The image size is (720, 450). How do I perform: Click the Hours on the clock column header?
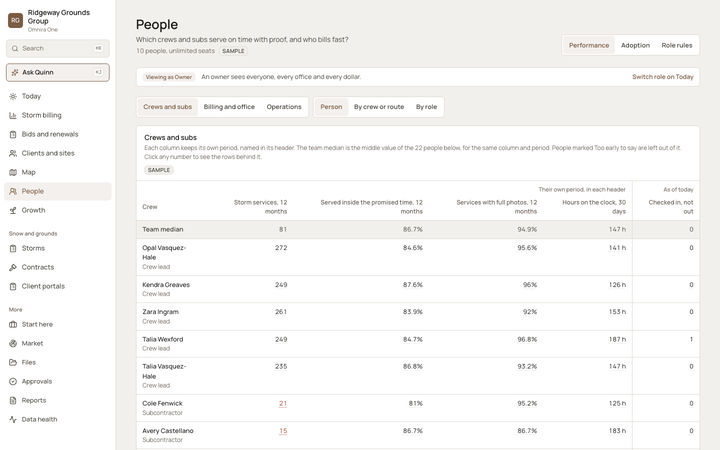tap(594, 207)
